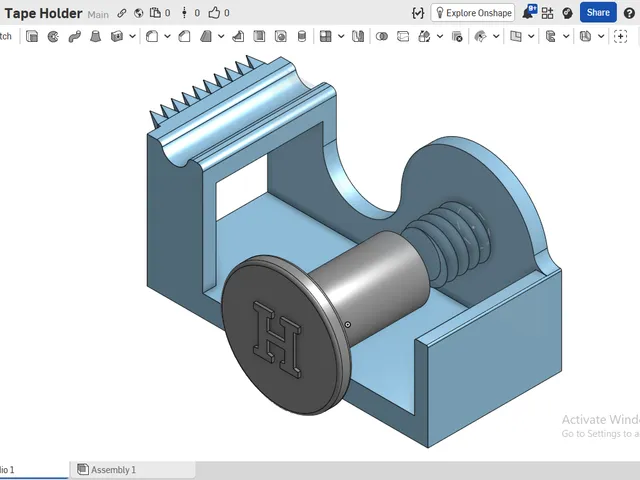Select the Sweep tool
This screenshot has height=480, width=640.
pyautogui.click(x=74, y=37)
